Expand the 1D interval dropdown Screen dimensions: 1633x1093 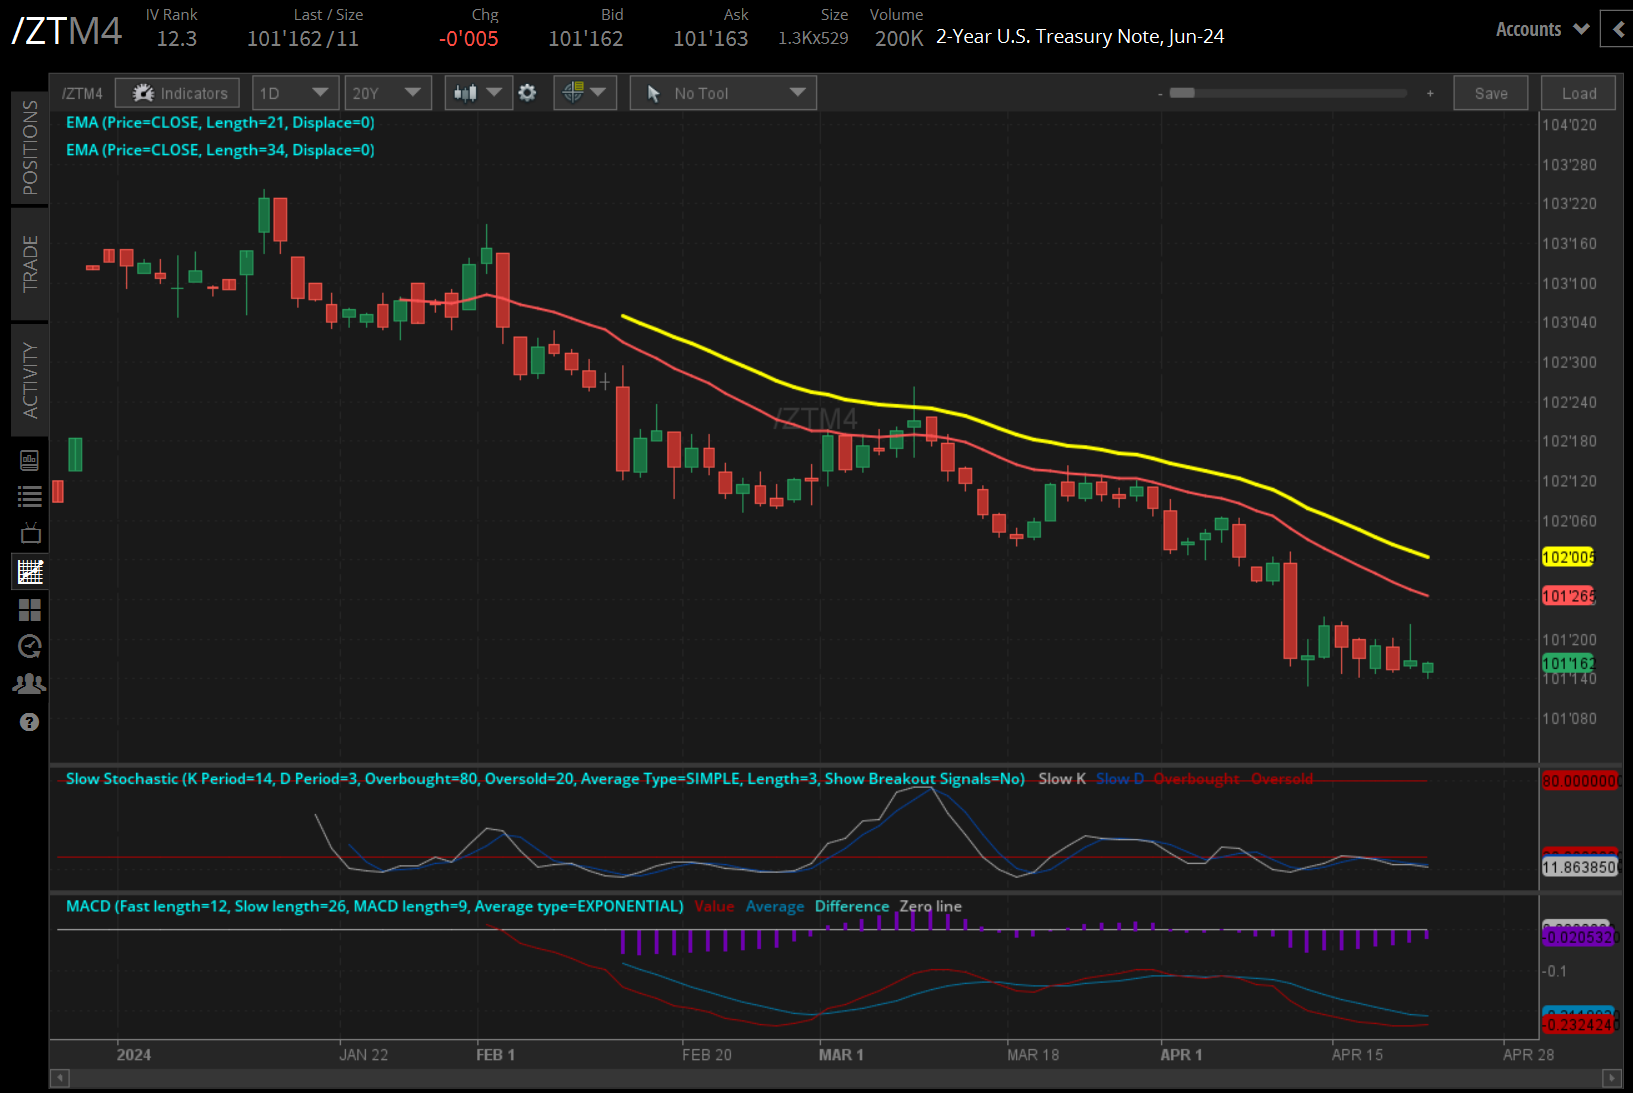(295, 93)
